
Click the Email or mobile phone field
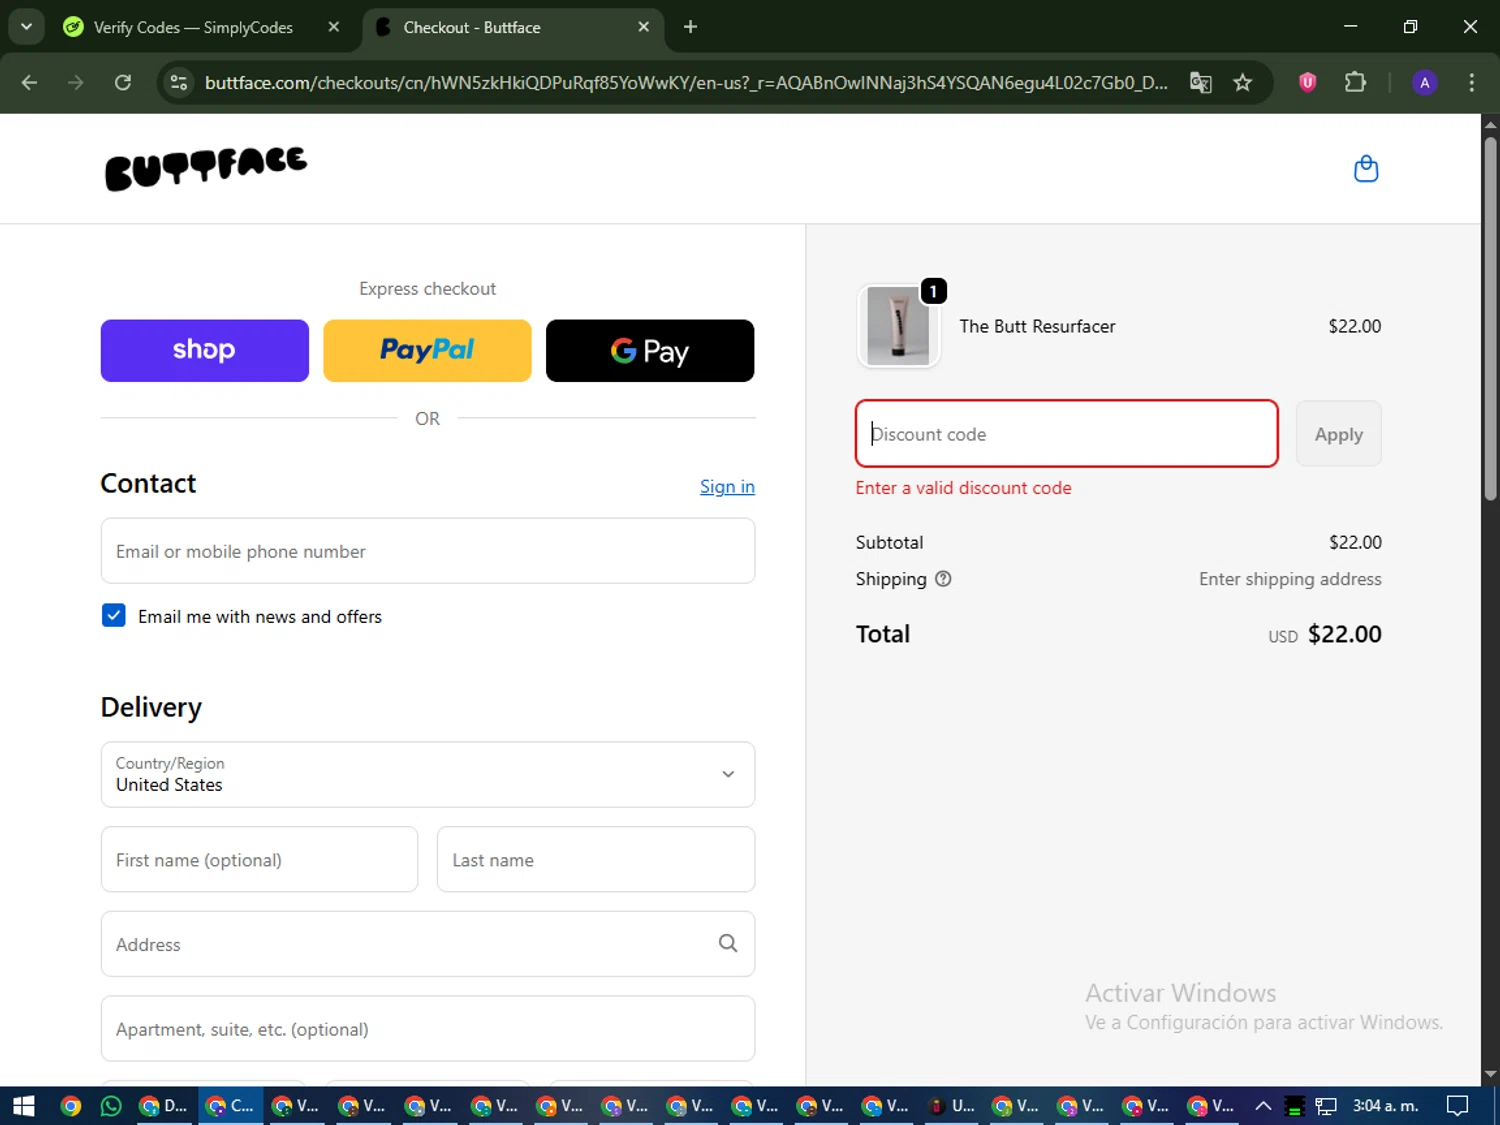(x=428, y=551)
